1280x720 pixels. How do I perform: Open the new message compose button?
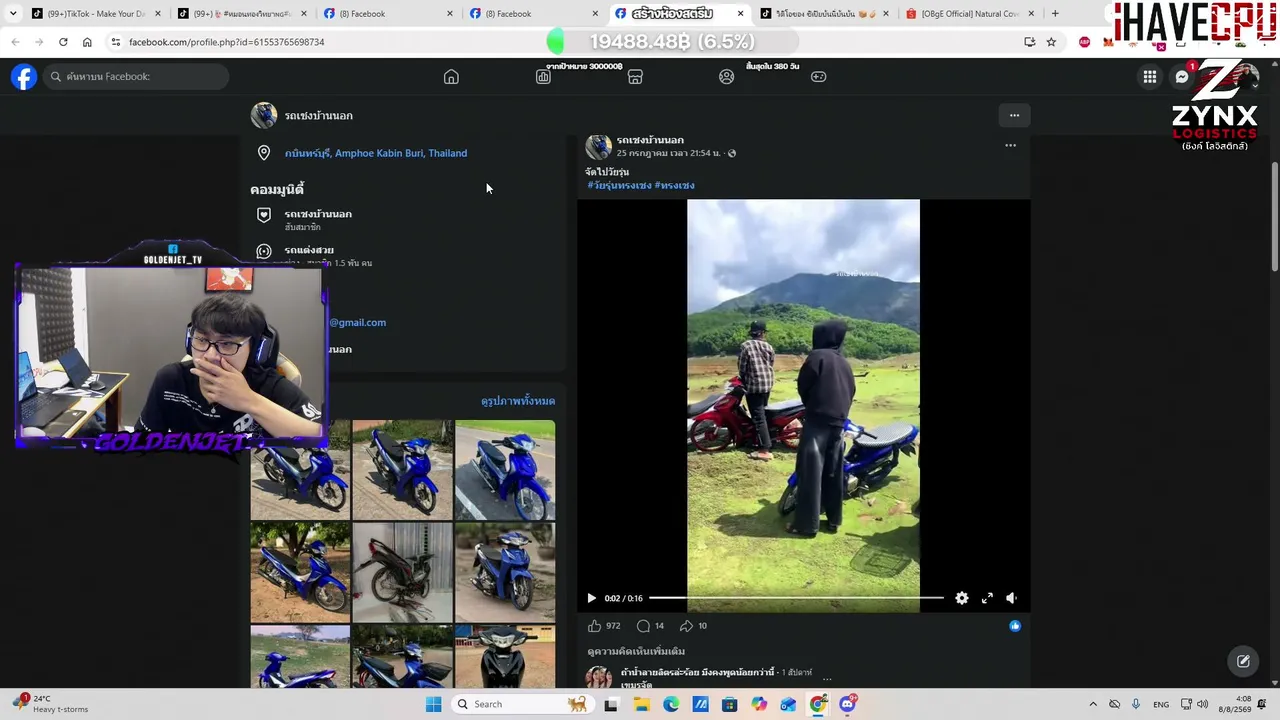tap(1243, 661)
